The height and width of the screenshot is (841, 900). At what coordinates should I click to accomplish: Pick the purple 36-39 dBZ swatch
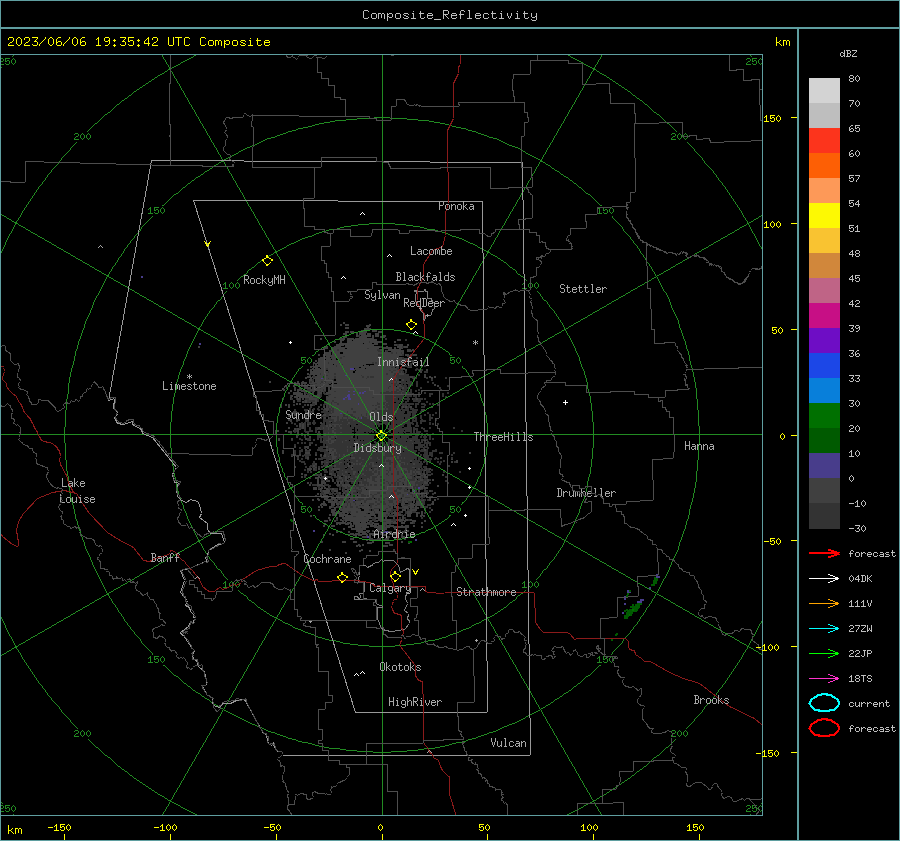click(x=824, y=340)
